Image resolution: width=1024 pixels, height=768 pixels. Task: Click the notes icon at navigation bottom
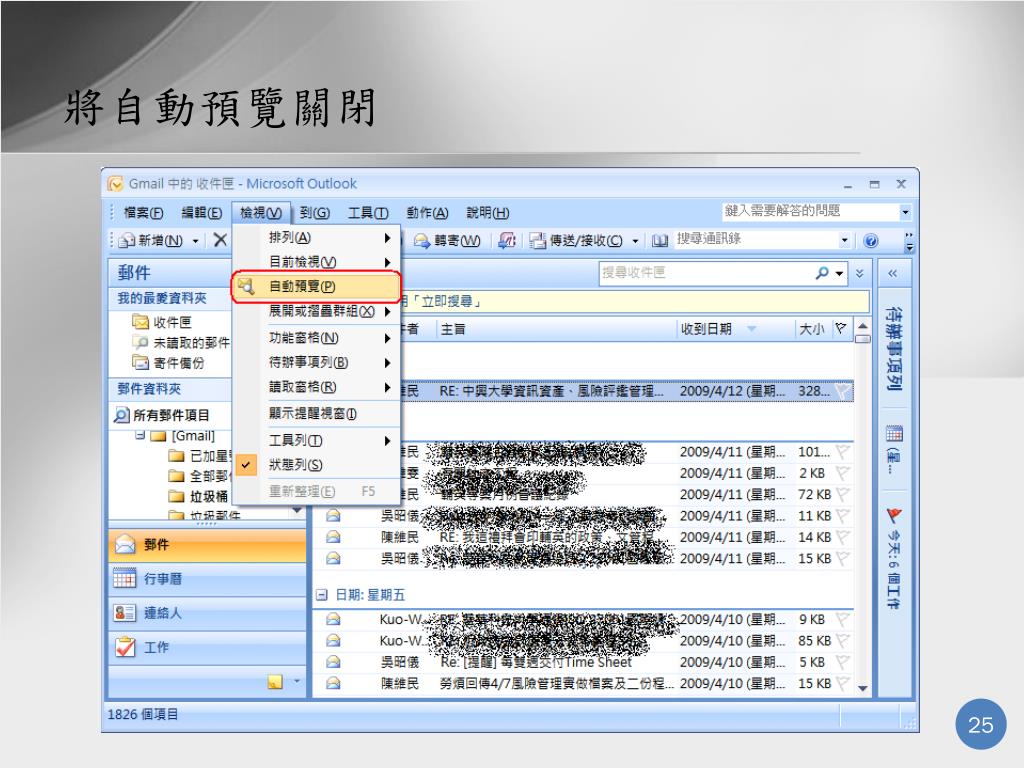[275, 682]
